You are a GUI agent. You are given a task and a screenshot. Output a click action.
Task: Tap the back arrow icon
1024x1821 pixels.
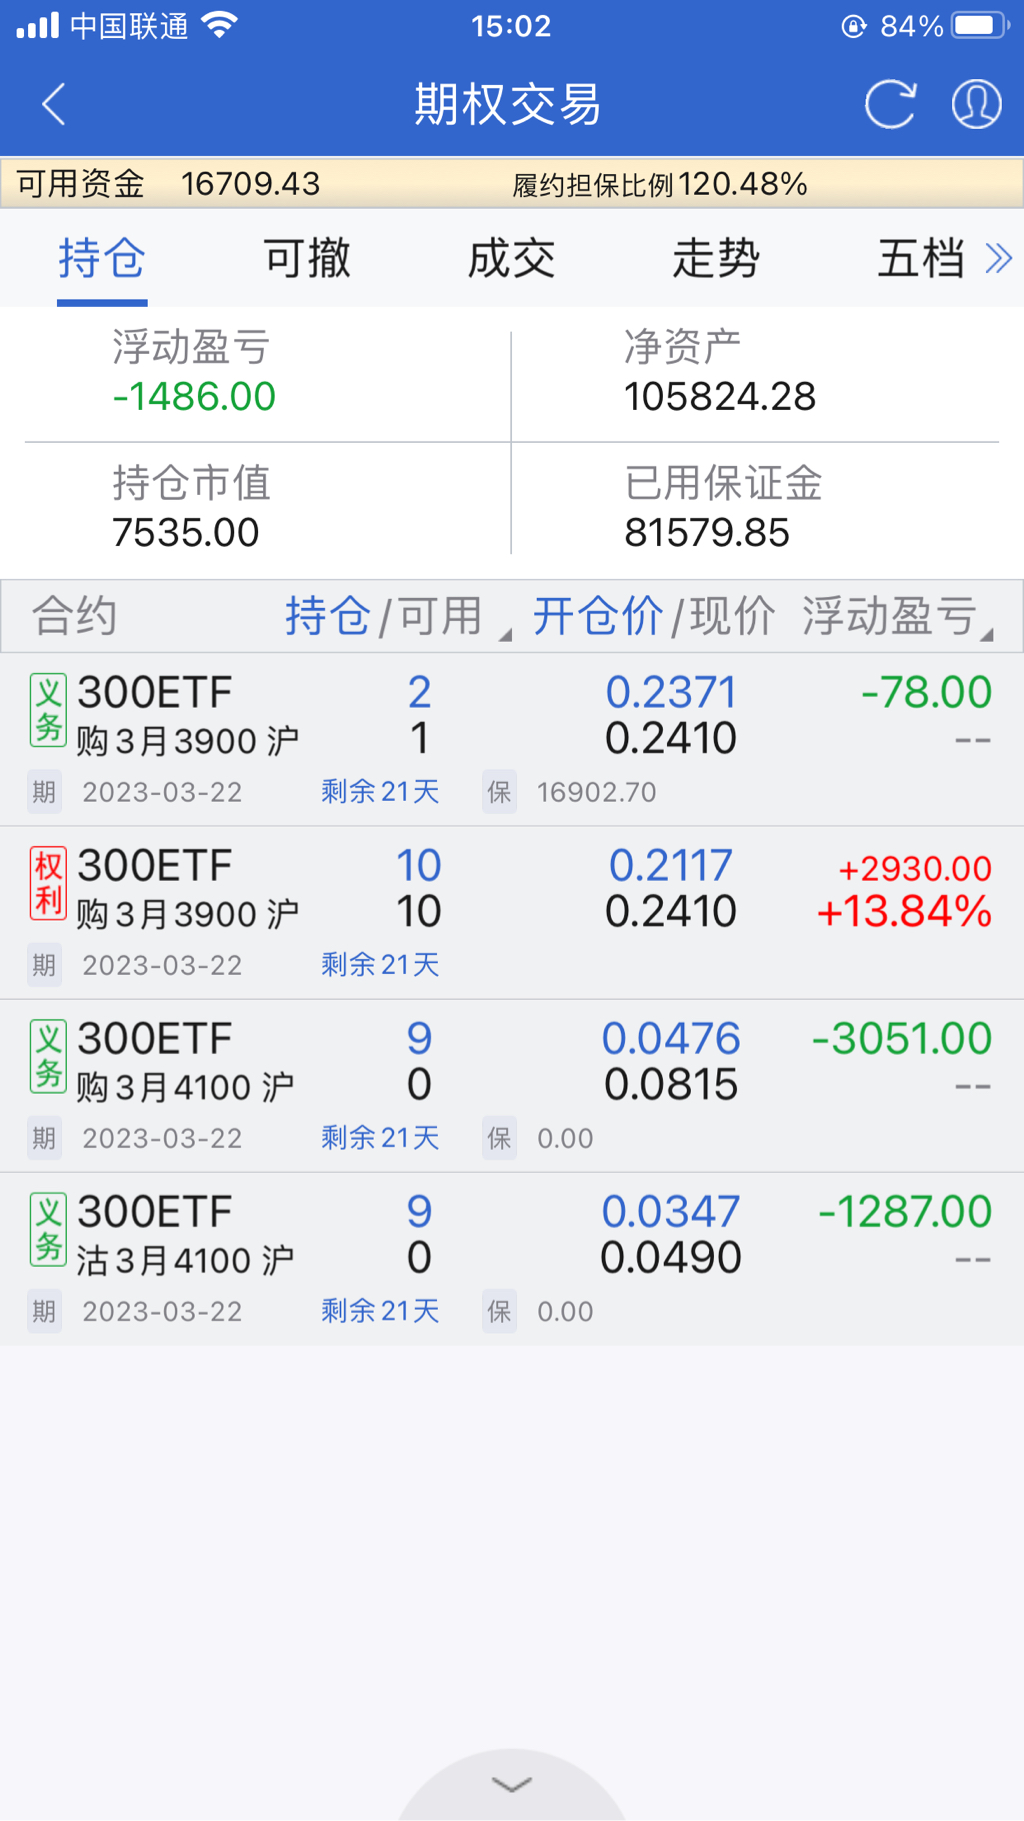[54, 104]
